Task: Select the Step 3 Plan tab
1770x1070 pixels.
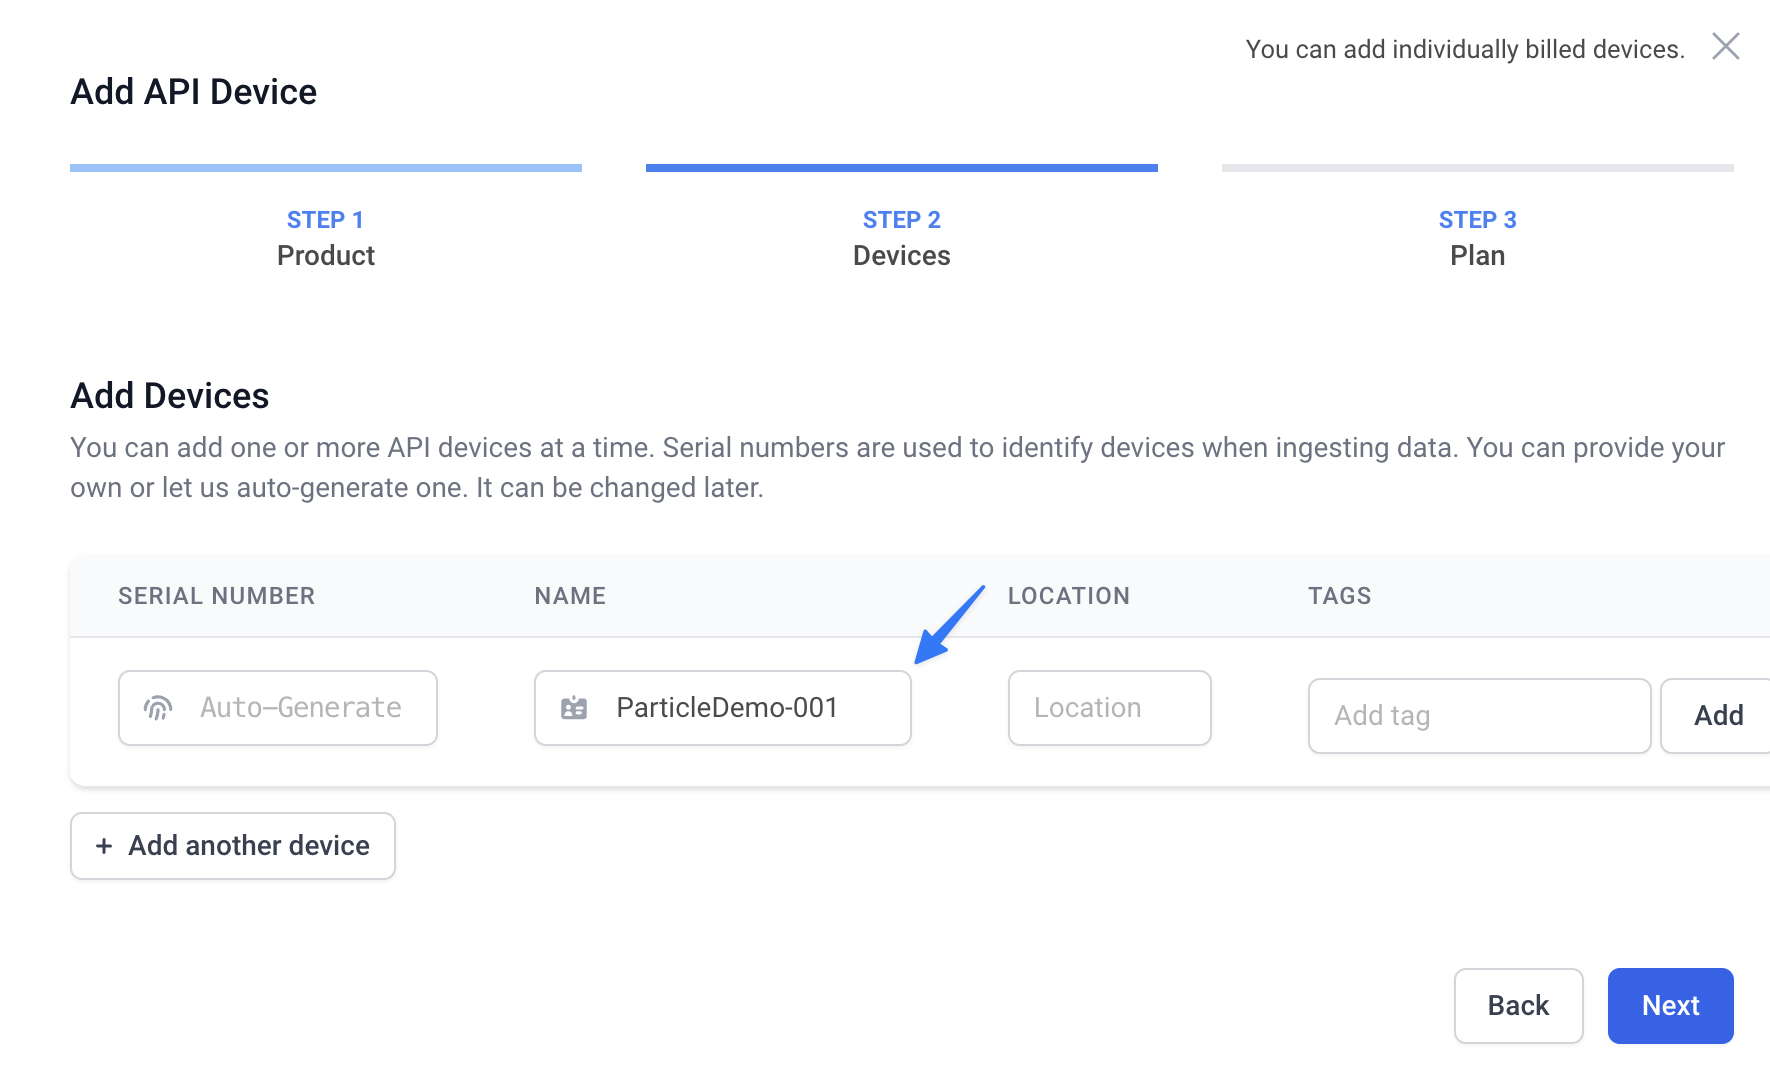Action: tap(1478, 237)
